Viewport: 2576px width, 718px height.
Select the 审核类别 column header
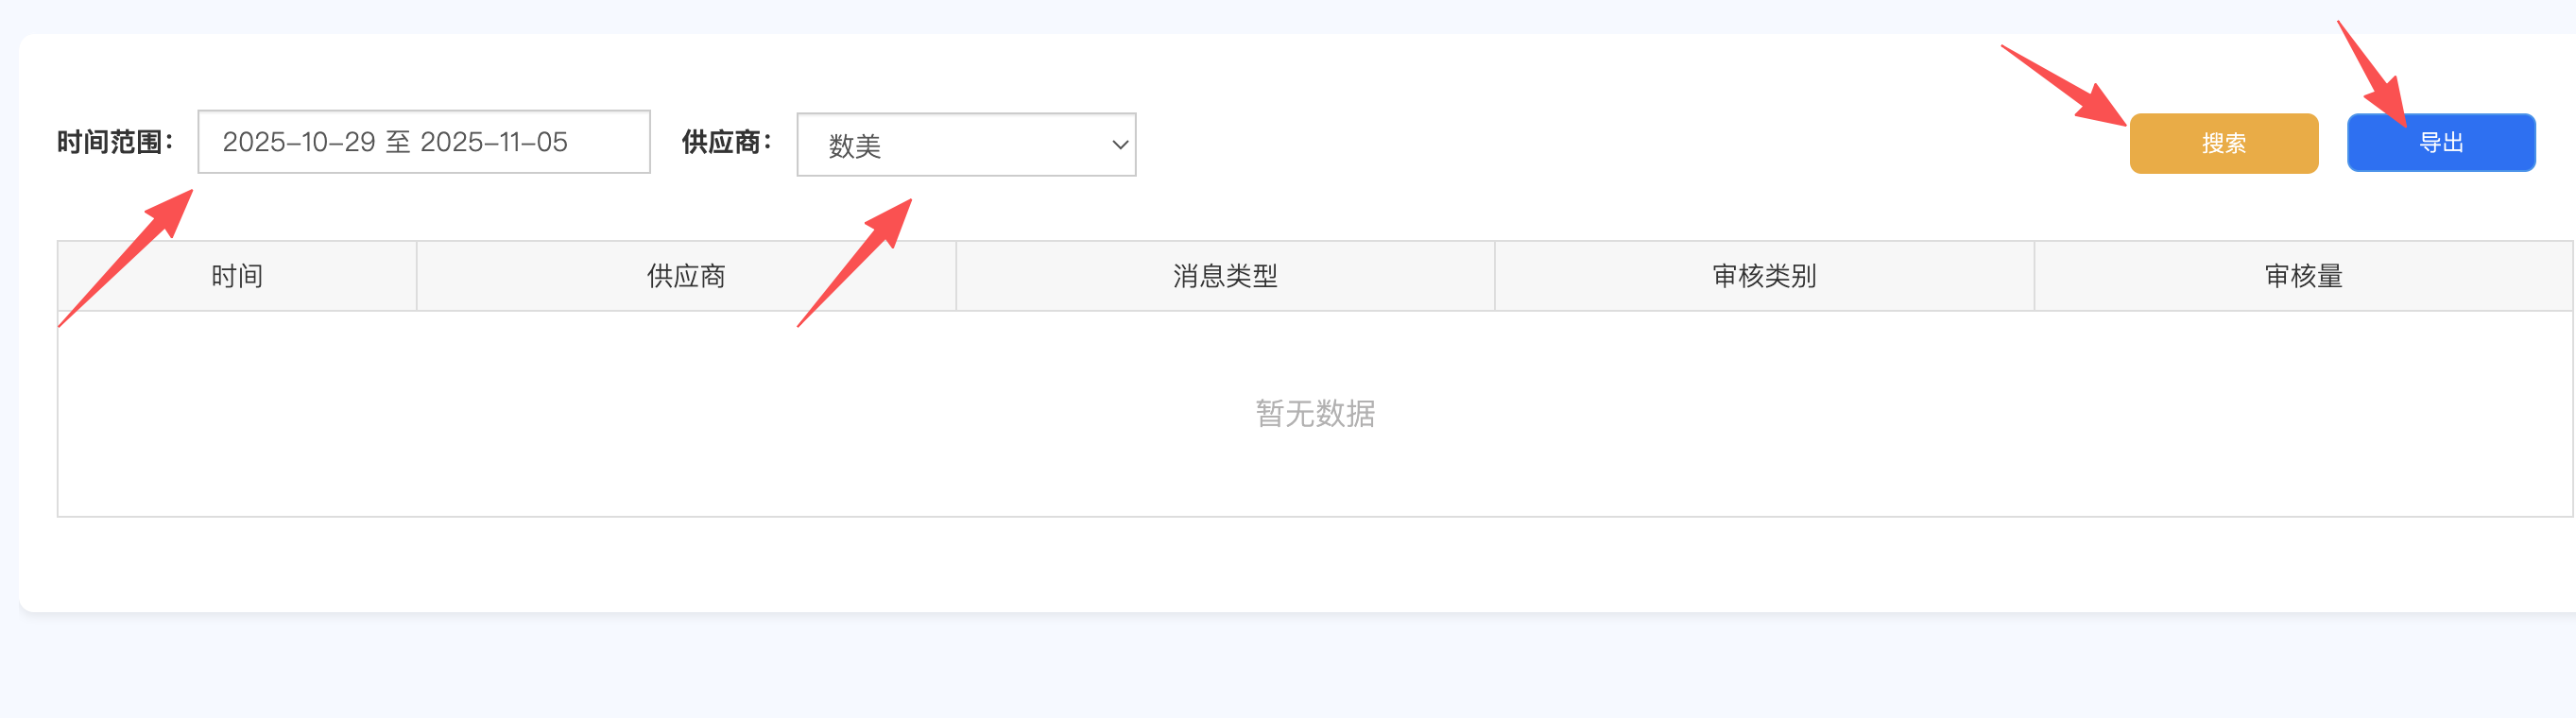[1764, 276]
